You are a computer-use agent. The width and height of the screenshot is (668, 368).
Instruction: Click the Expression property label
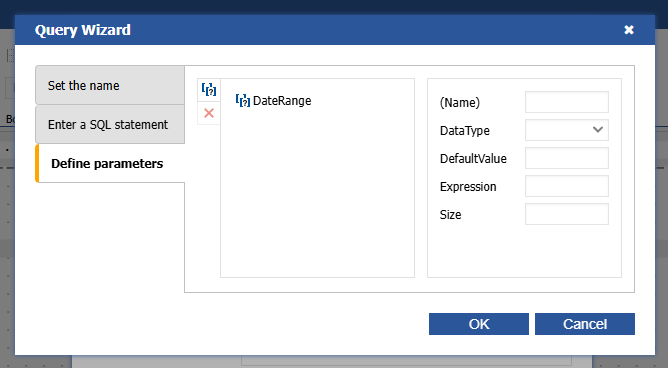point(468,187)
